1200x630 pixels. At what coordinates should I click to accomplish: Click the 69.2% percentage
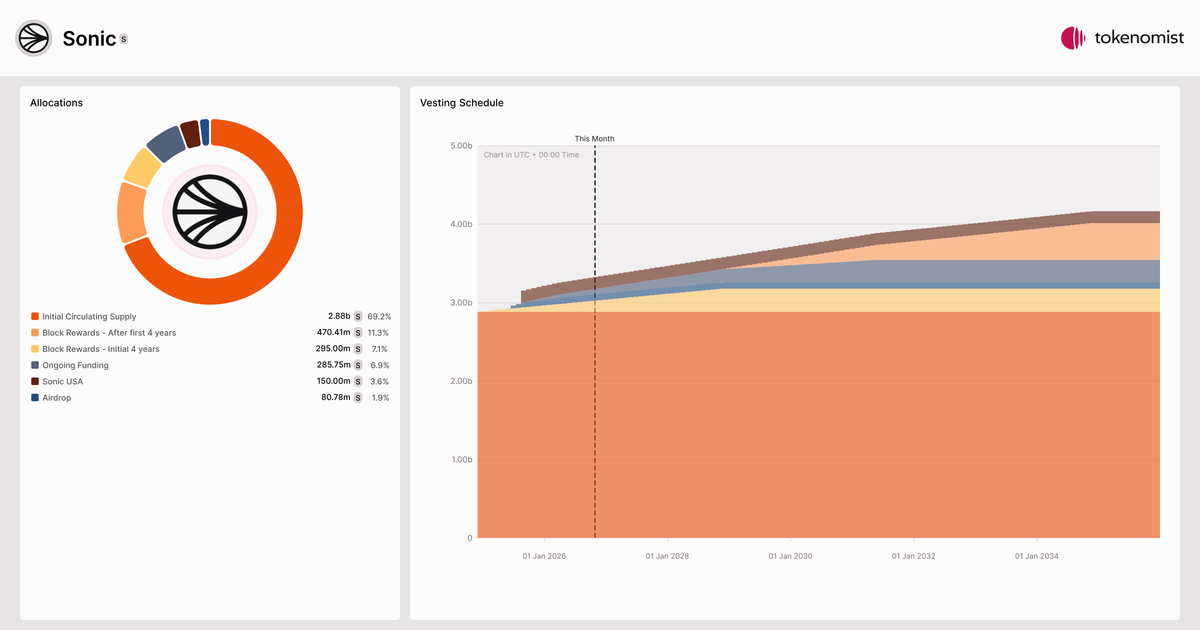(x=379, y=316)
